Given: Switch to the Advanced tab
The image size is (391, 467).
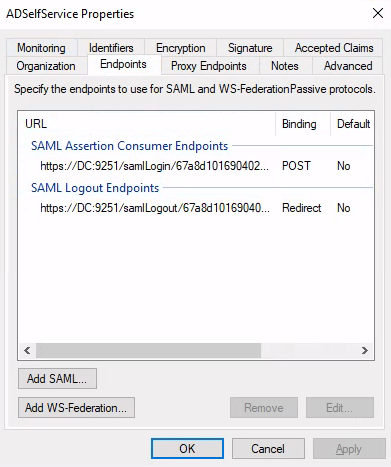Looking at the screenshot, I should pyautogui.click(x=348, y=66).
